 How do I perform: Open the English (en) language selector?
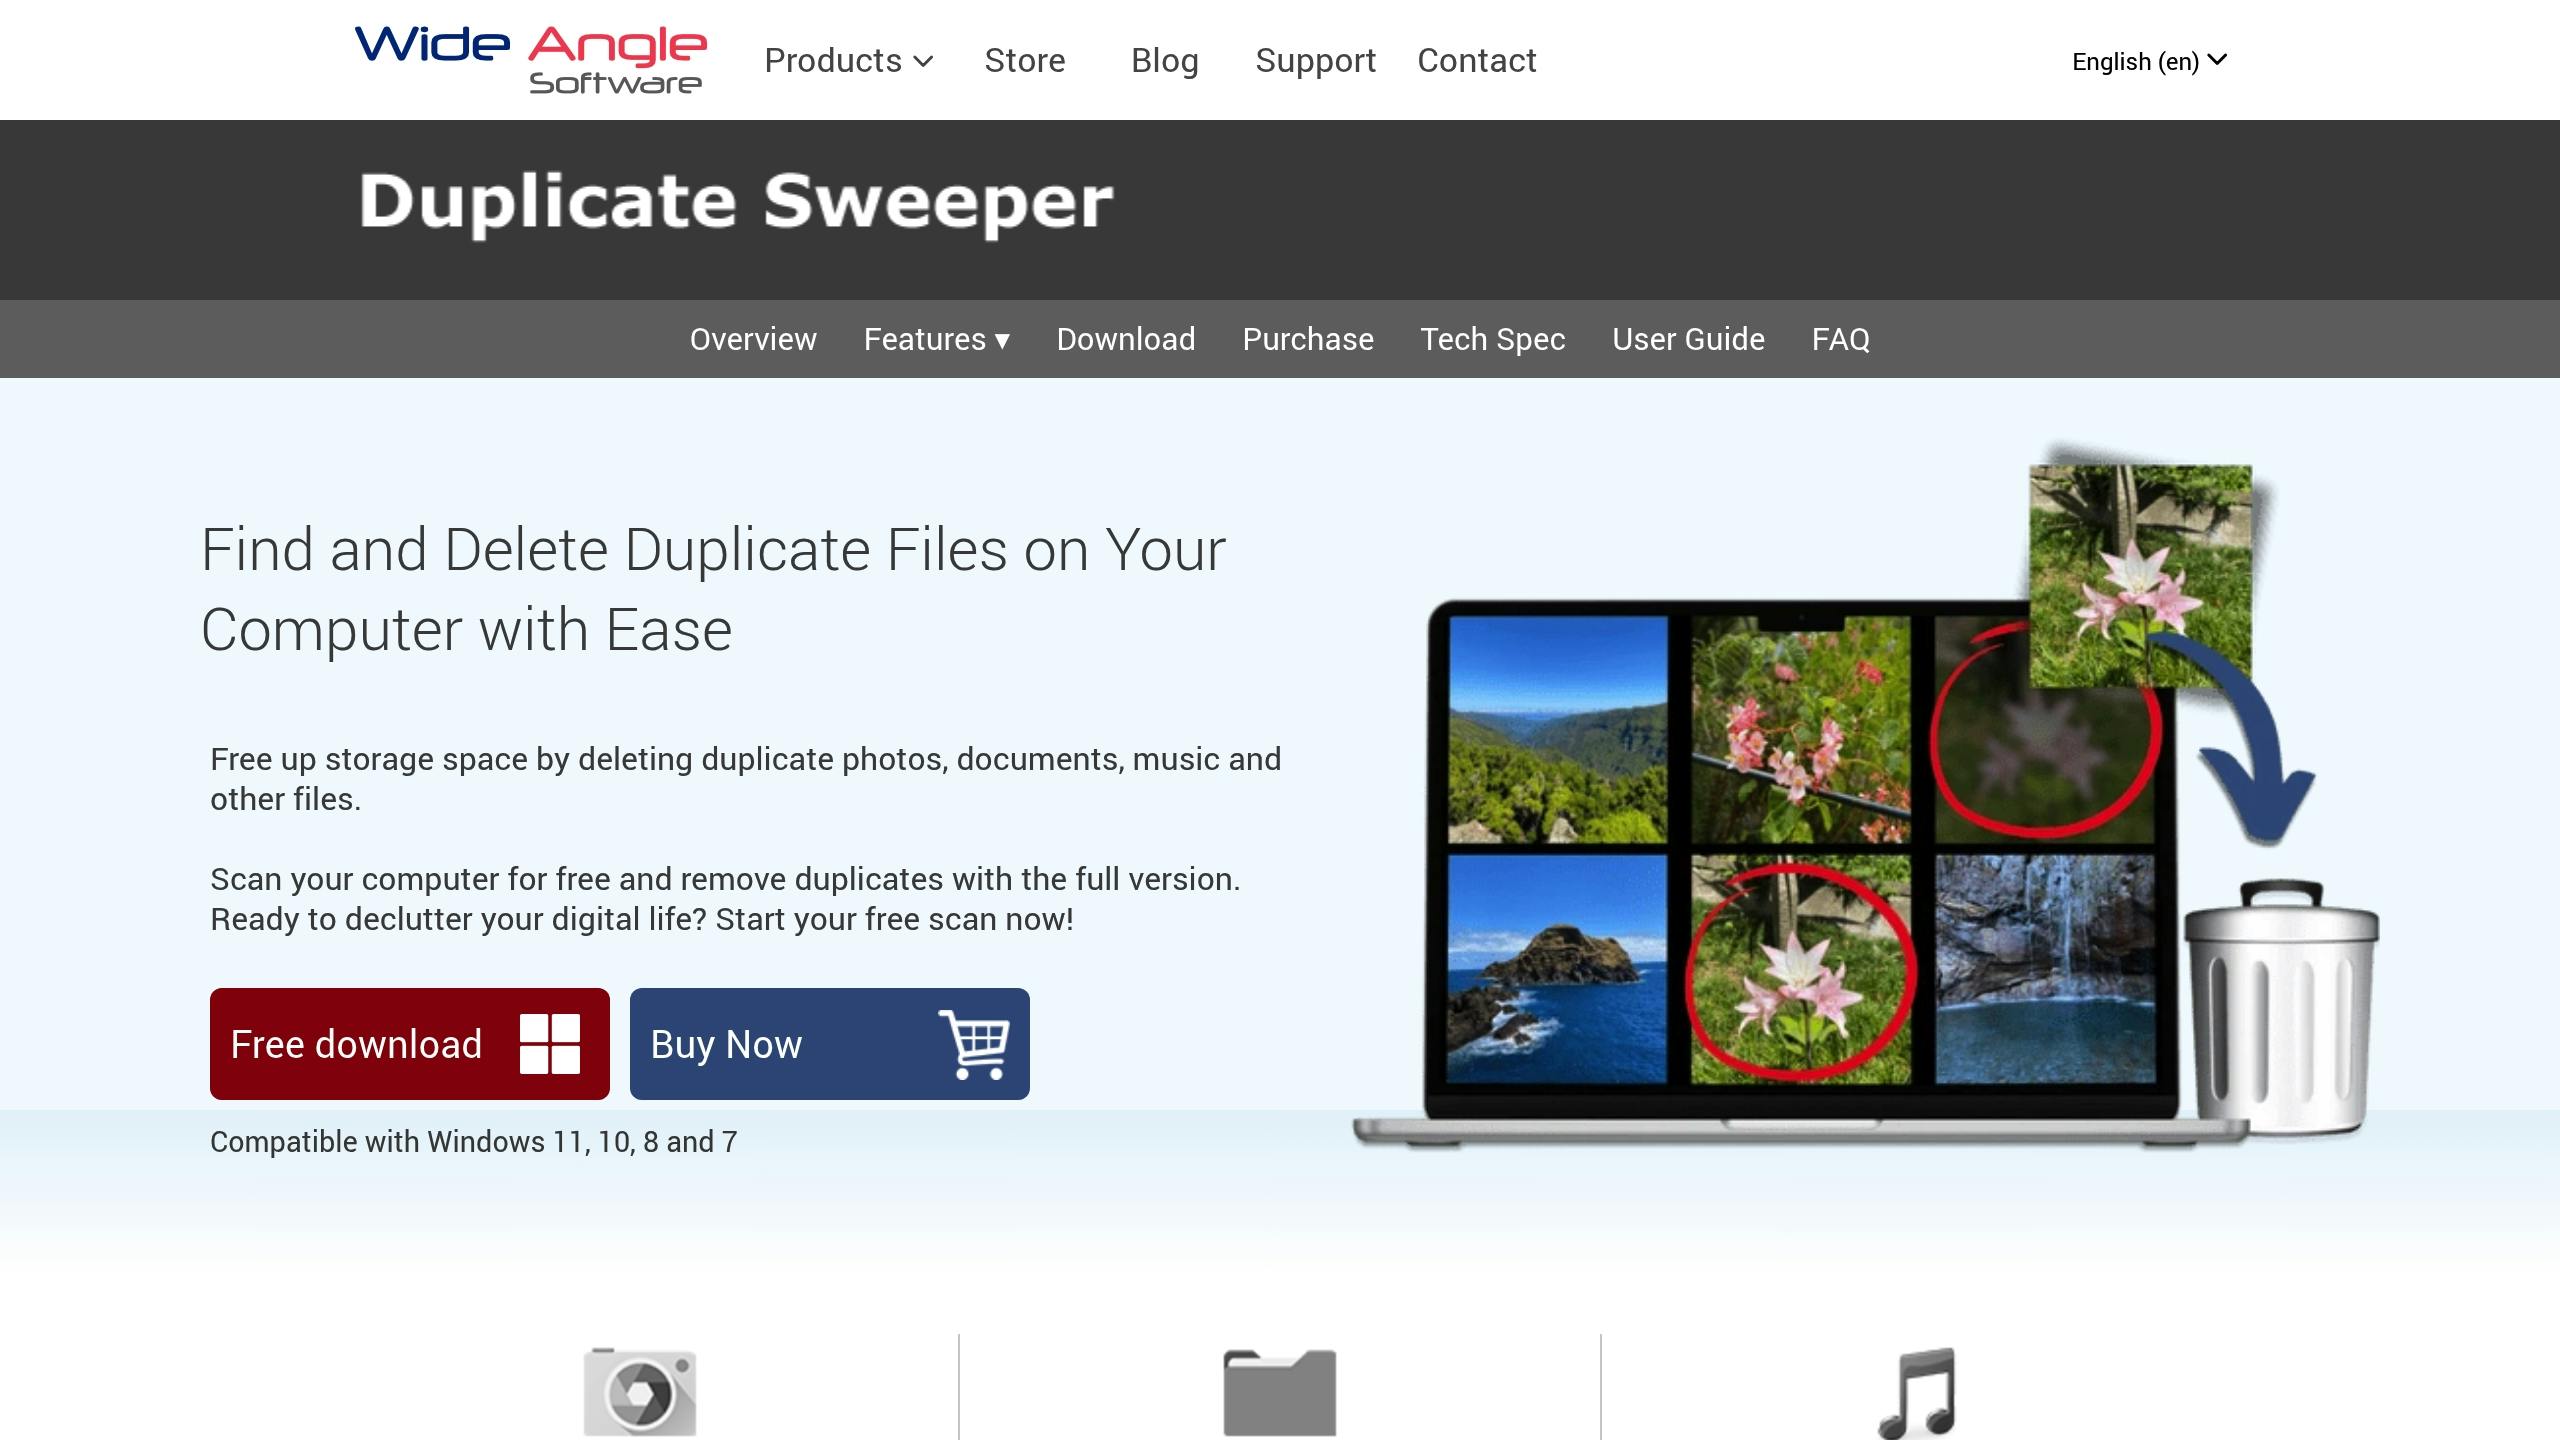pyautogui.click(x=2149, y=61)
